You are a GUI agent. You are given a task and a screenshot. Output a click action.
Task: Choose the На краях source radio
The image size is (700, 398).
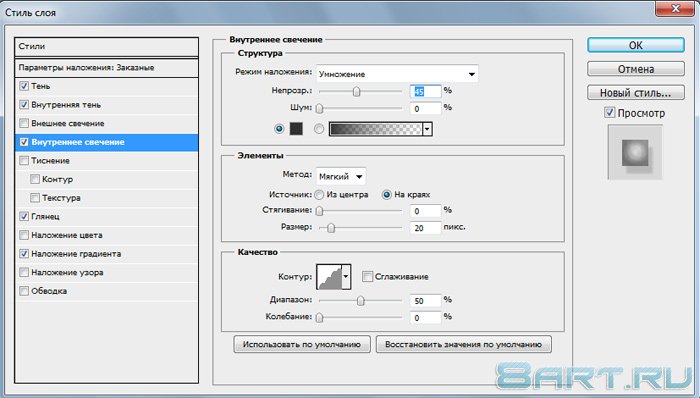387,195
